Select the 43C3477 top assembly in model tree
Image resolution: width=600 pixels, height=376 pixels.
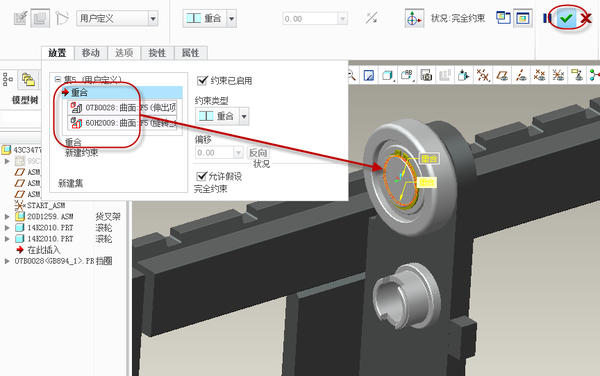coord(21,150)
